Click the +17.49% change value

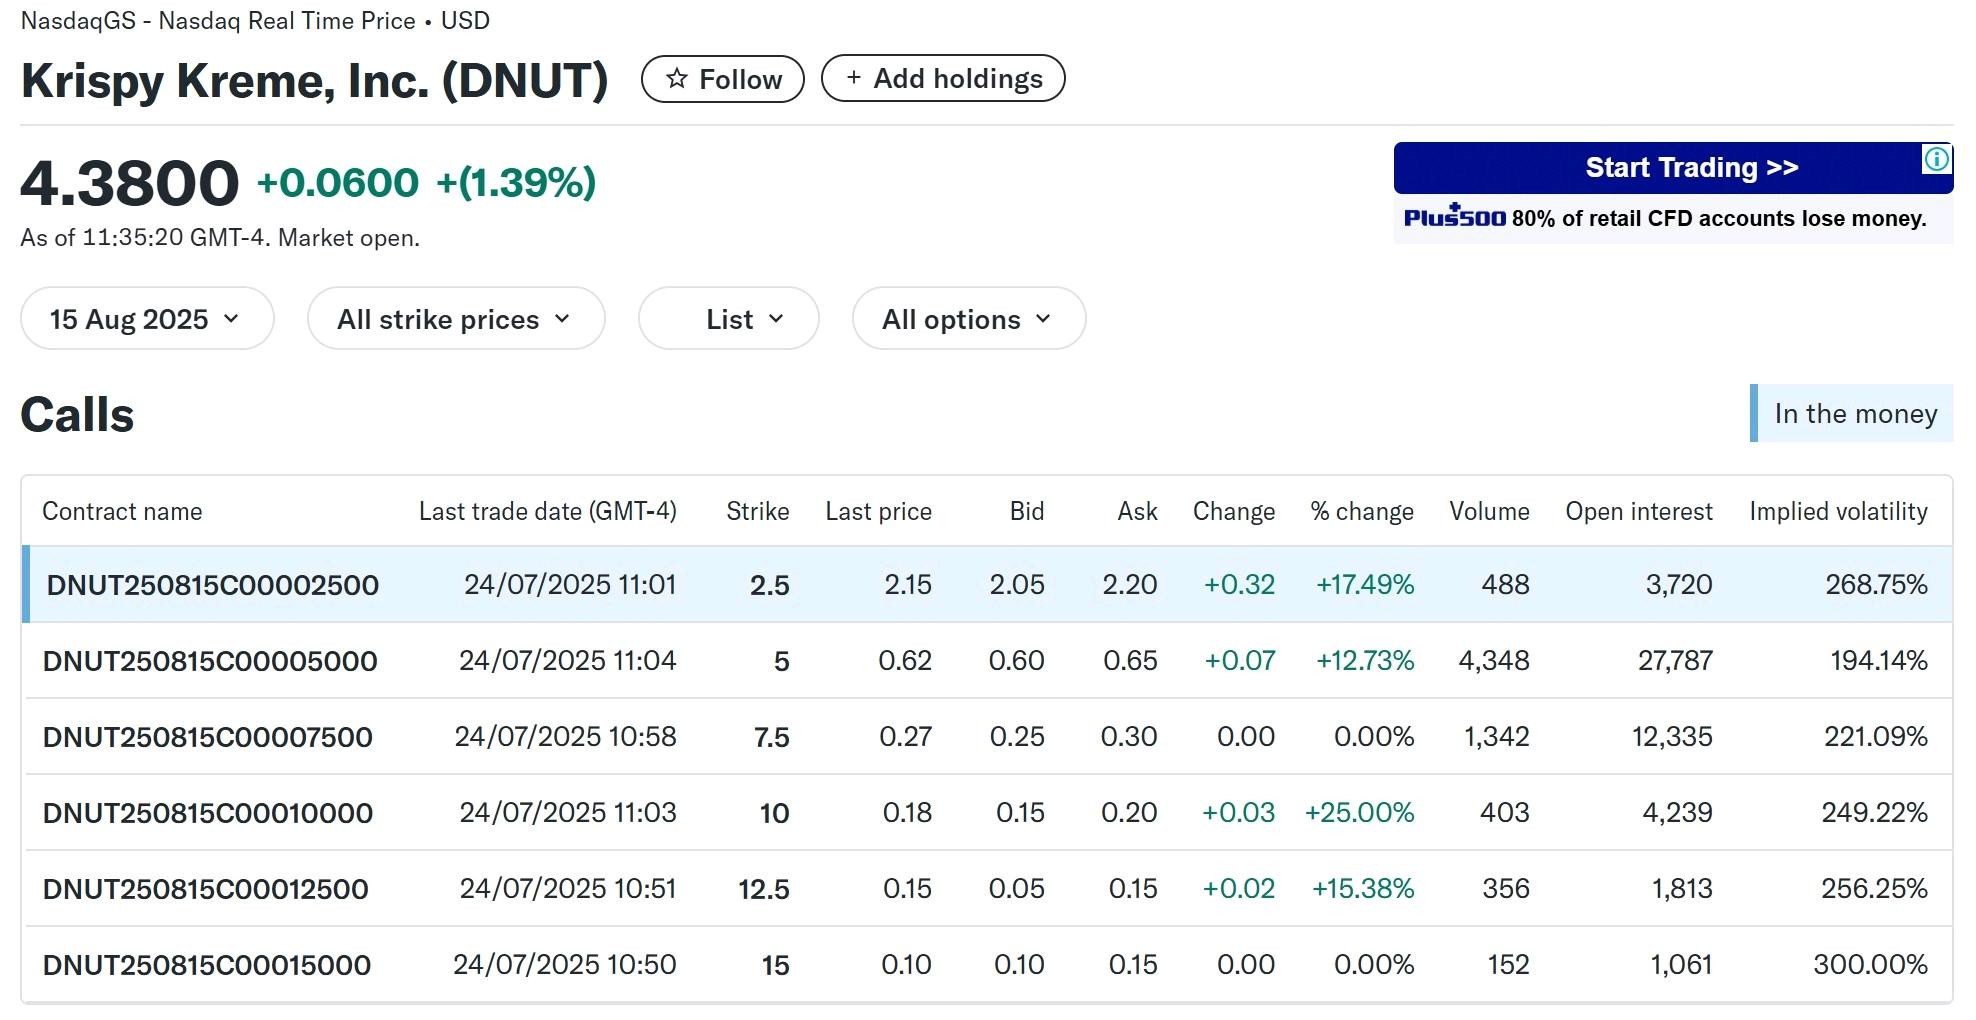click(1365, 585)
